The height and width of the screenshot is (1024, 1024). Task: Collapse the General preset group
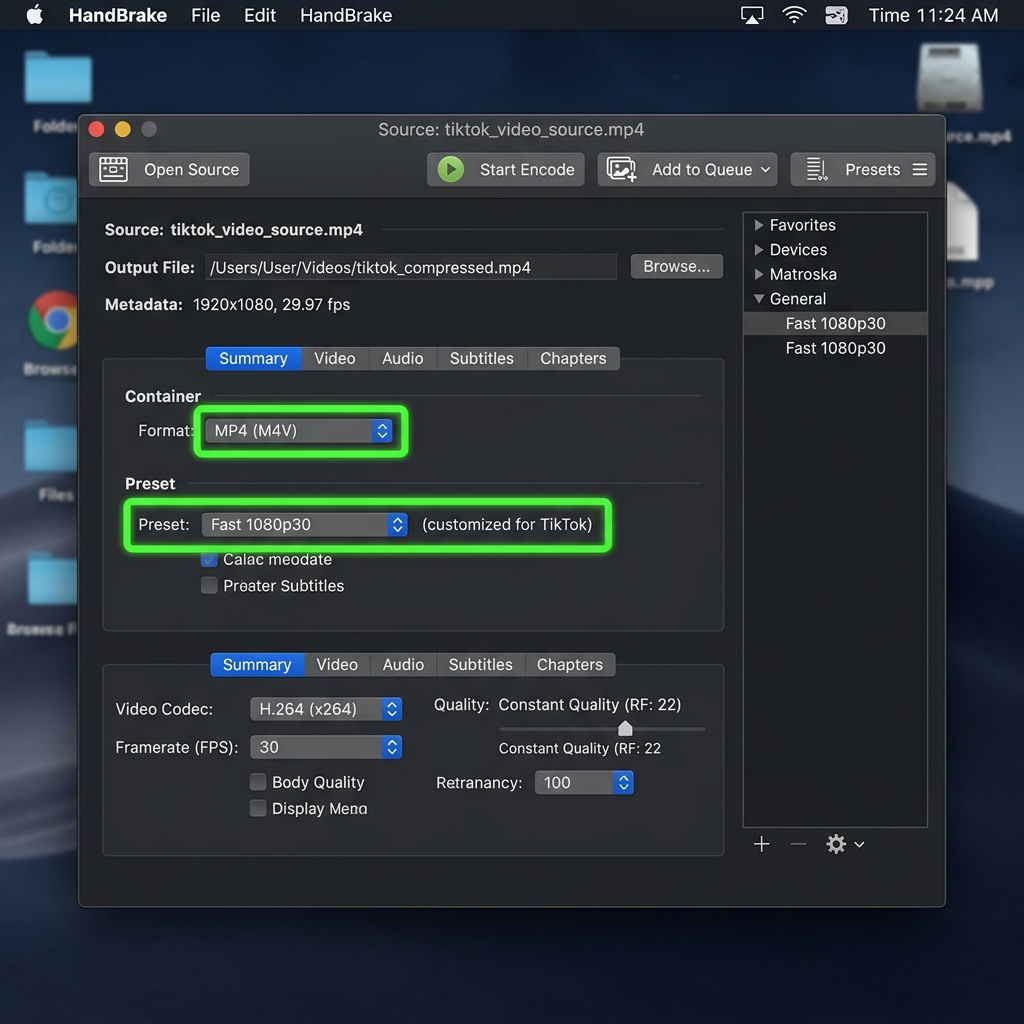(x=758, y=299)
